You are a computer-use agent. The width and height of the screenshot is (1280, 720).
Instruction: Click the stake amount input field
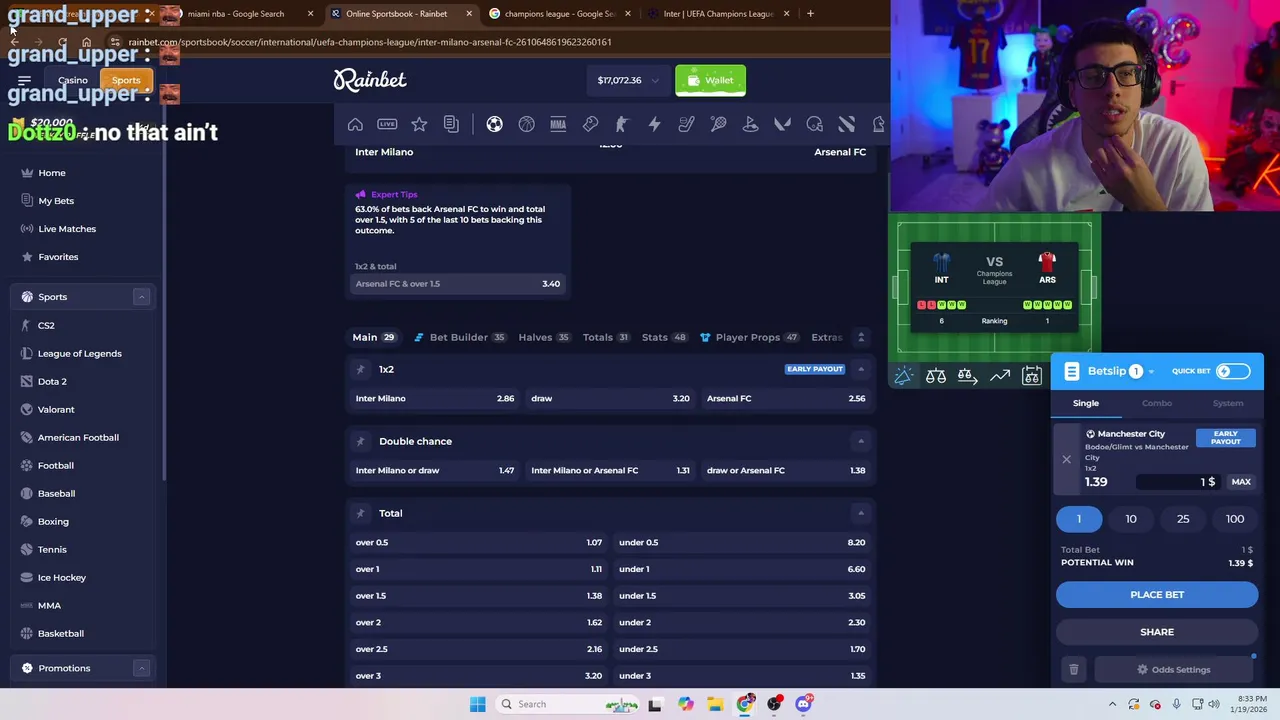coord(1180,482)
